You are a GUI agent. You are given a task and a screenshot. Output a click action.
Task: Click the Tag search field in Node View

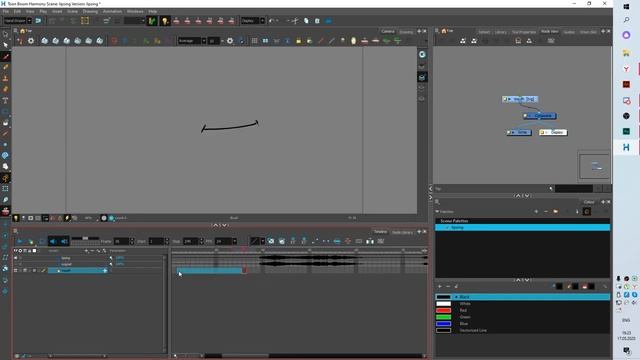(x=573, y=189)
